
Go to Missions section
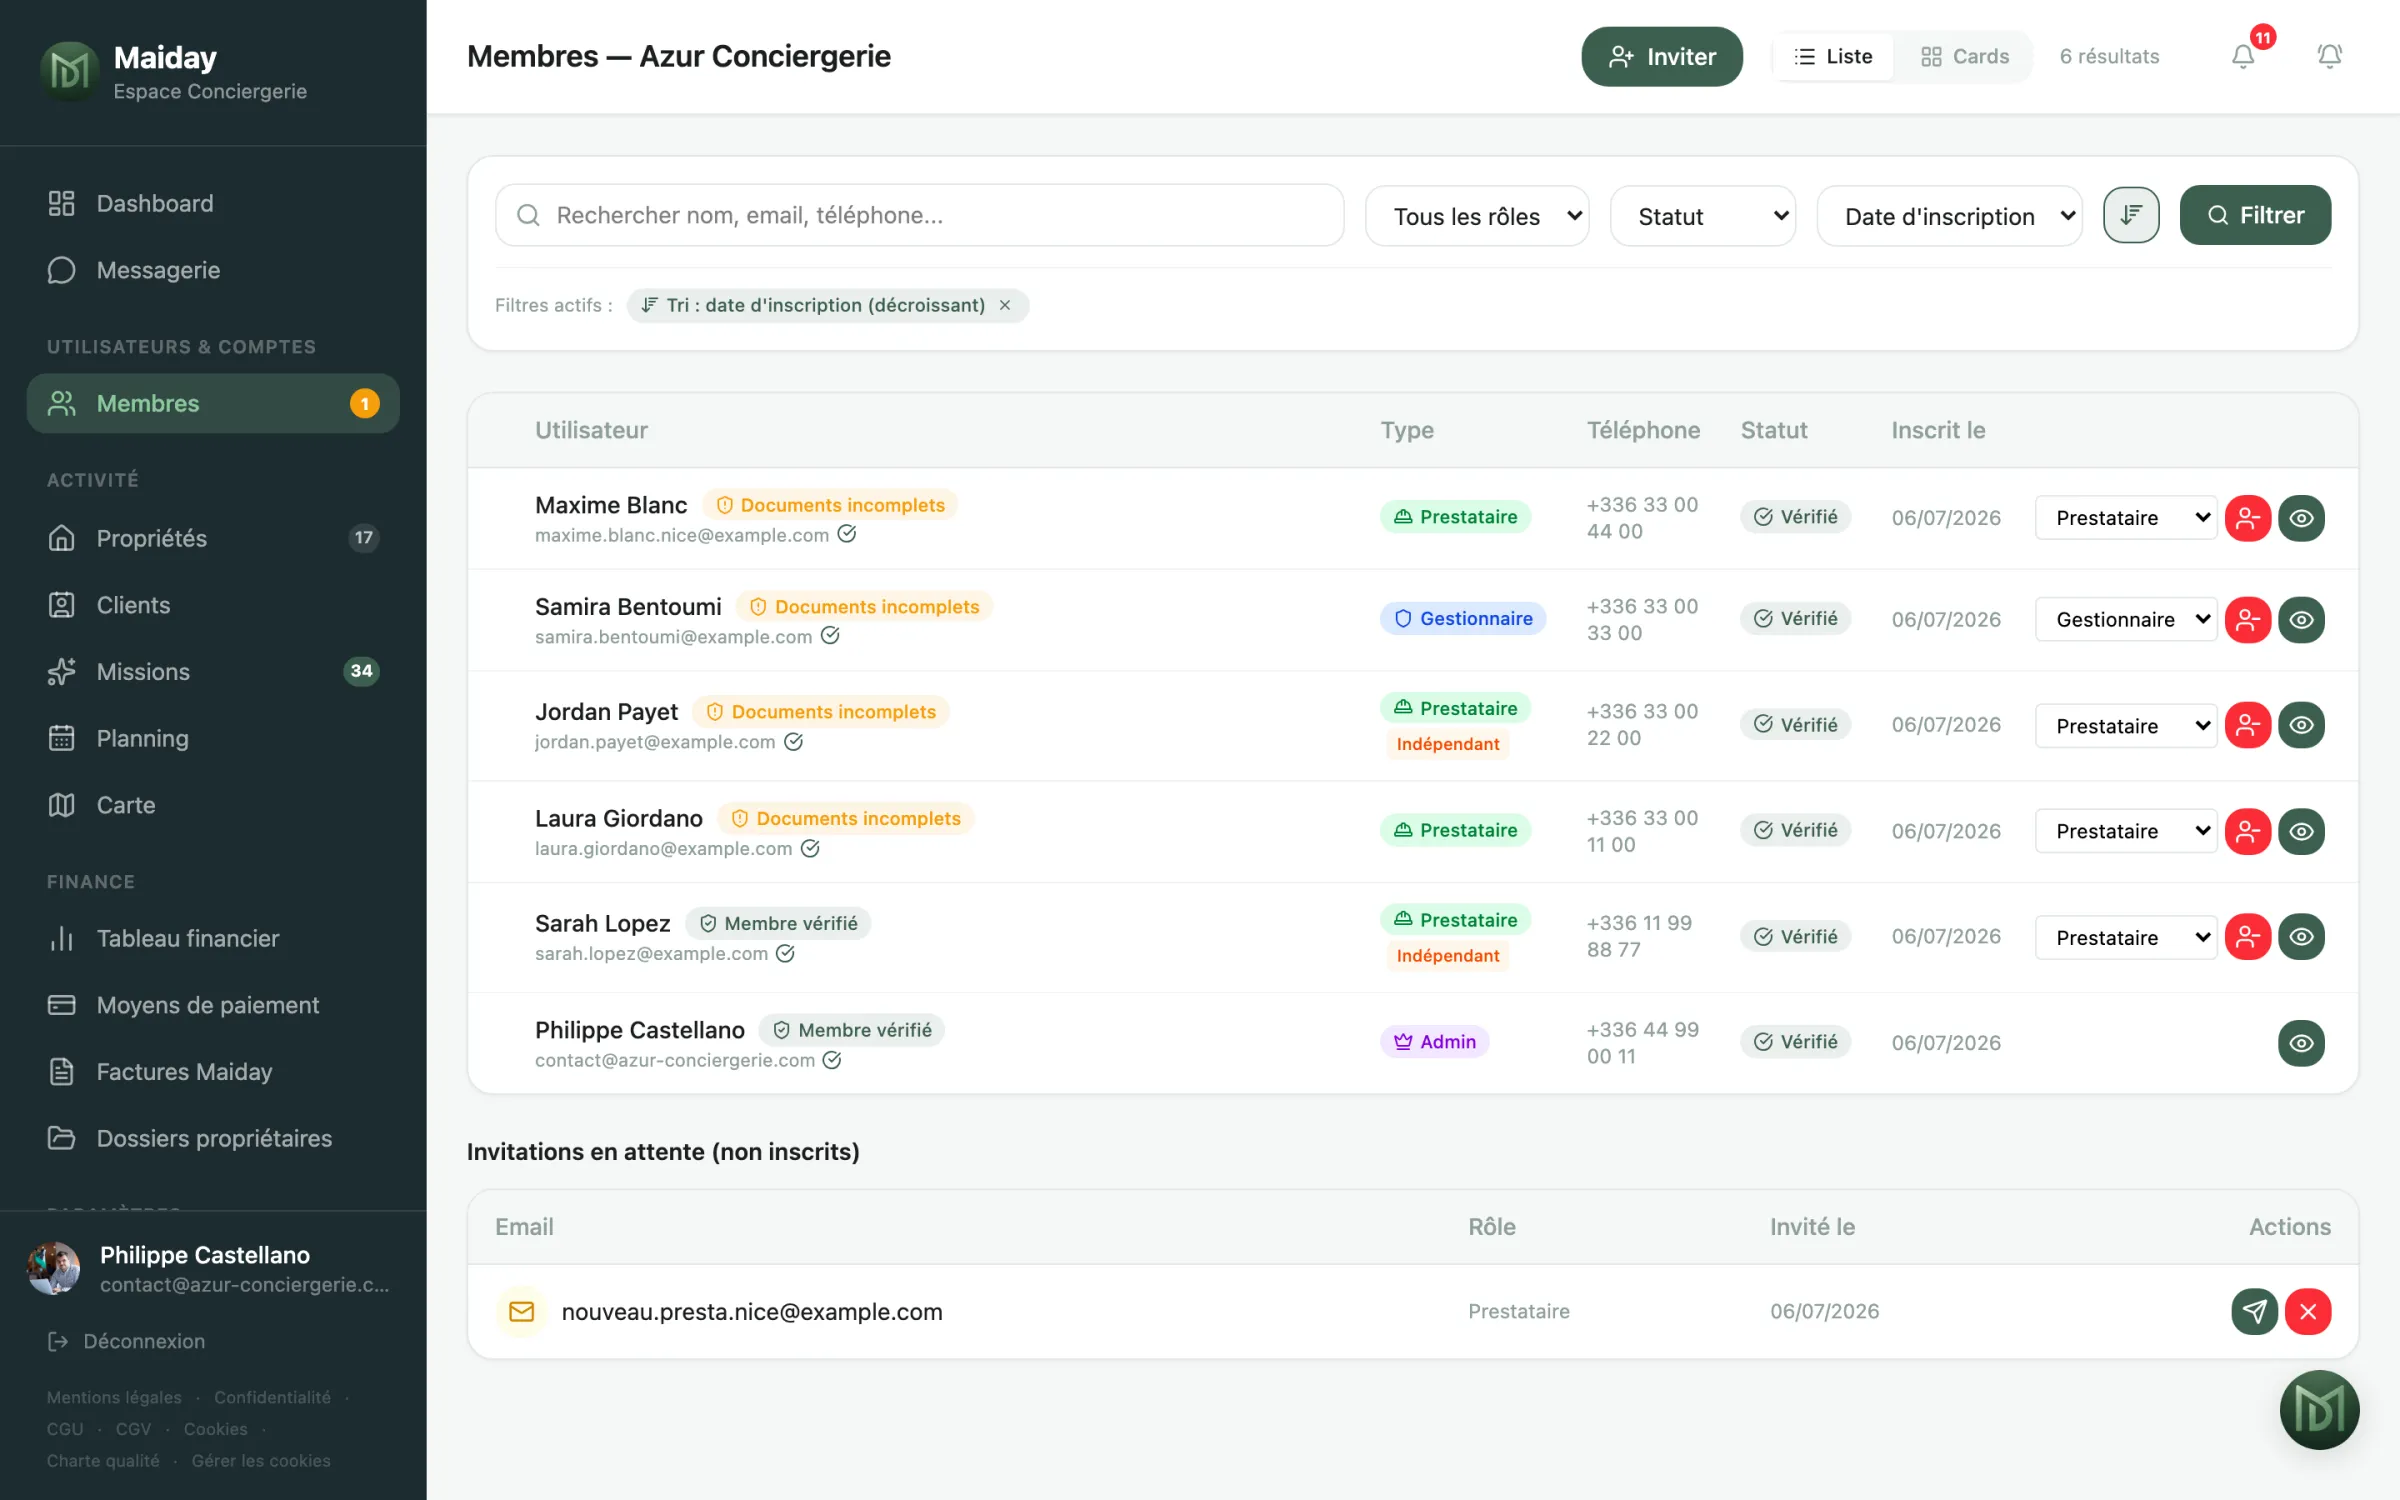(213, 671)
